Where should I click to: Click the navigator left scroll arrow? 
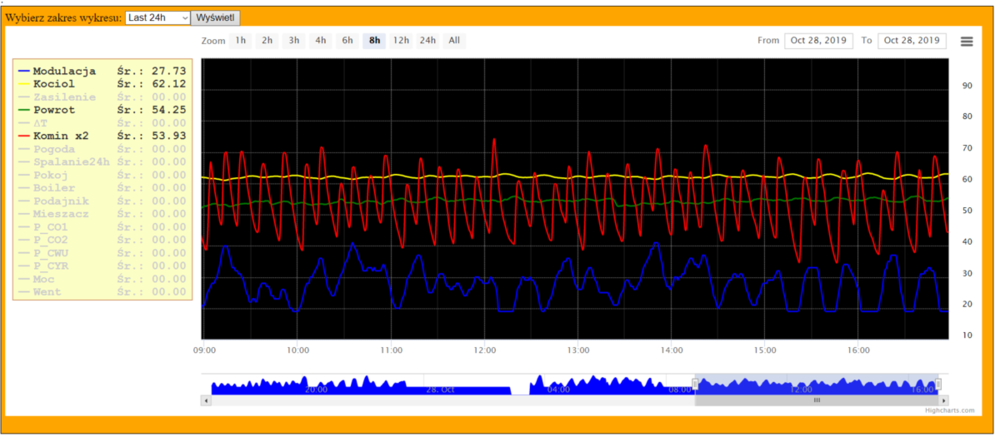206,400
